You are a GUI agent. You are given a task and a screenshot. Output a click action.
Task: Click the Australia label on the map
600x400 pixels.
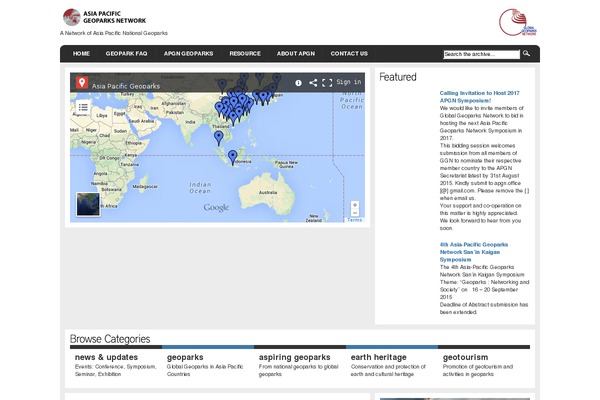click(268, 193)
